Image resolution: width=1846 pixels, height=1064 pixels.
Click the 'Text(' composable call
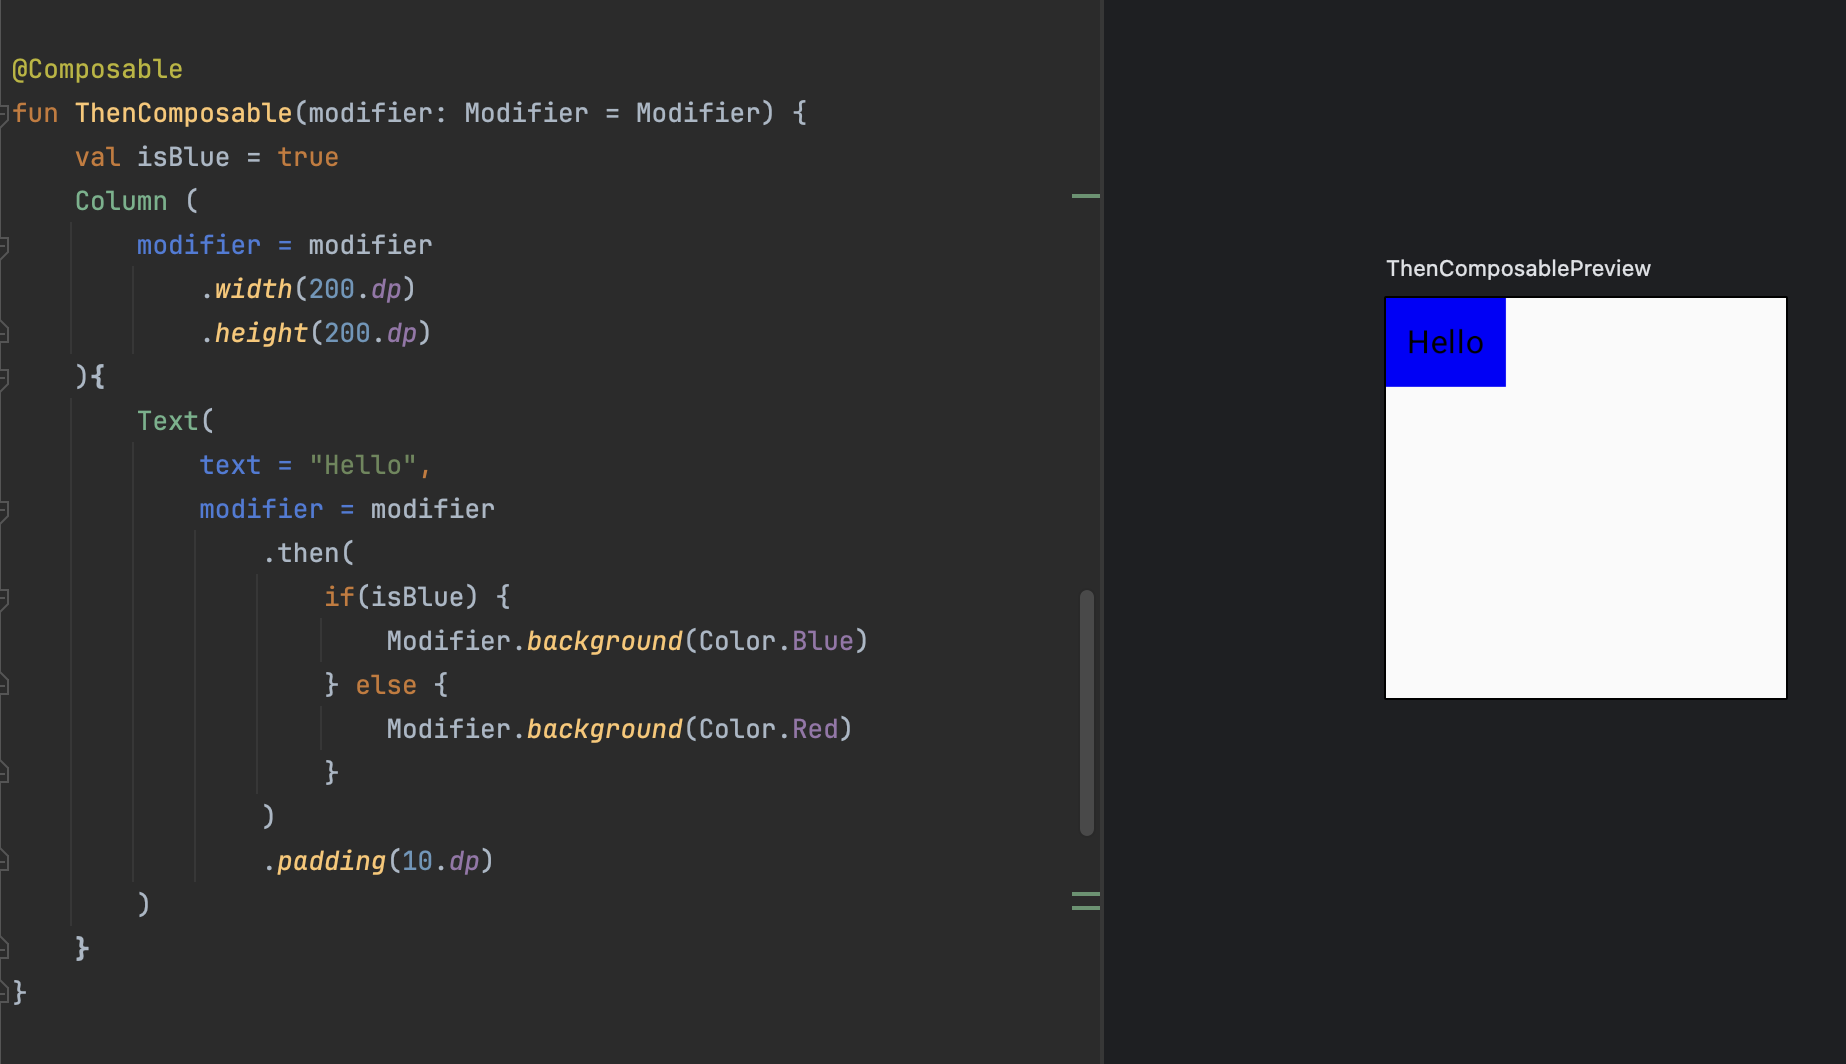175,421
